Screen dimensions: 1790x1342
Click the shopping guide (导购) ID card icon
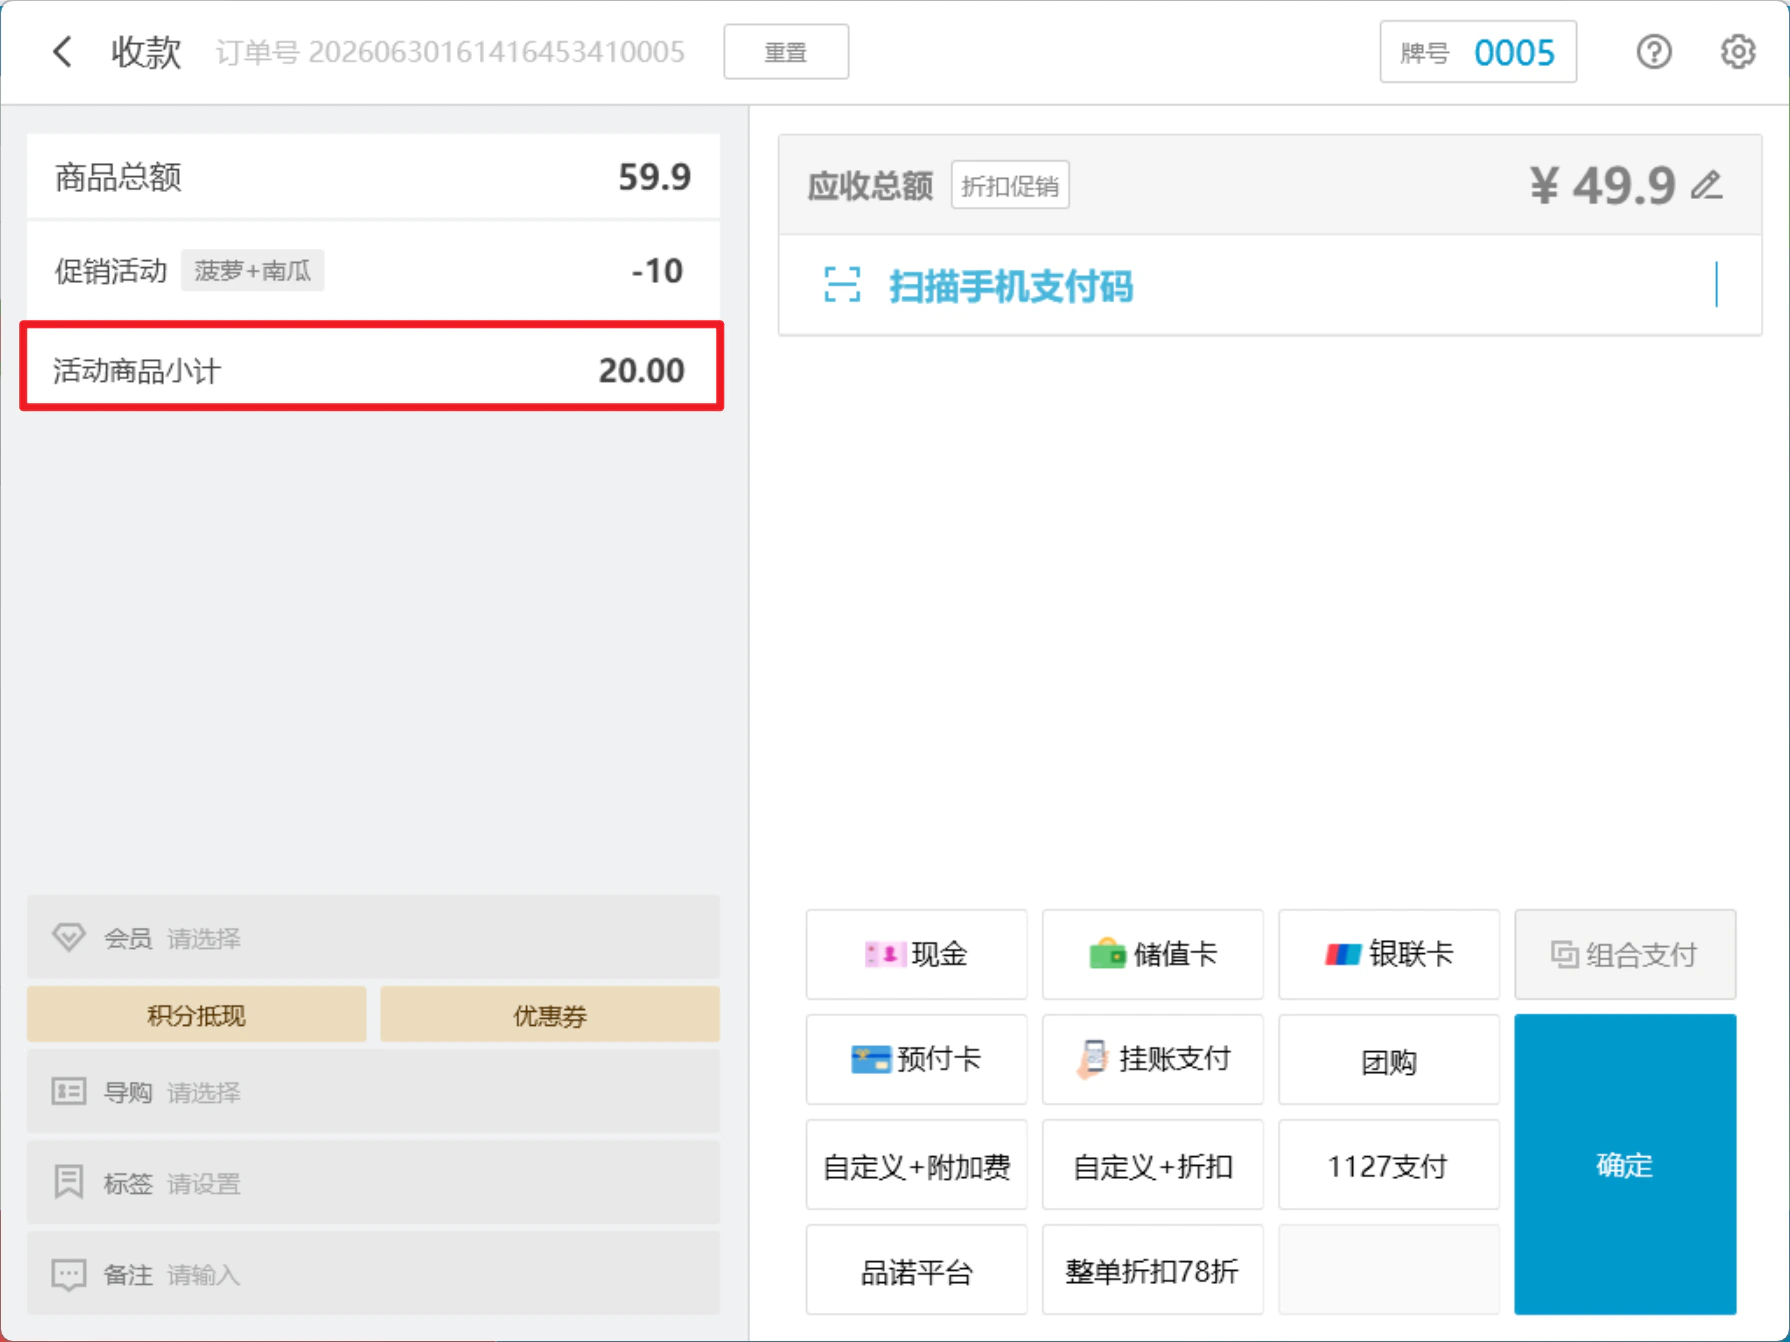[x=68, y=1091]
